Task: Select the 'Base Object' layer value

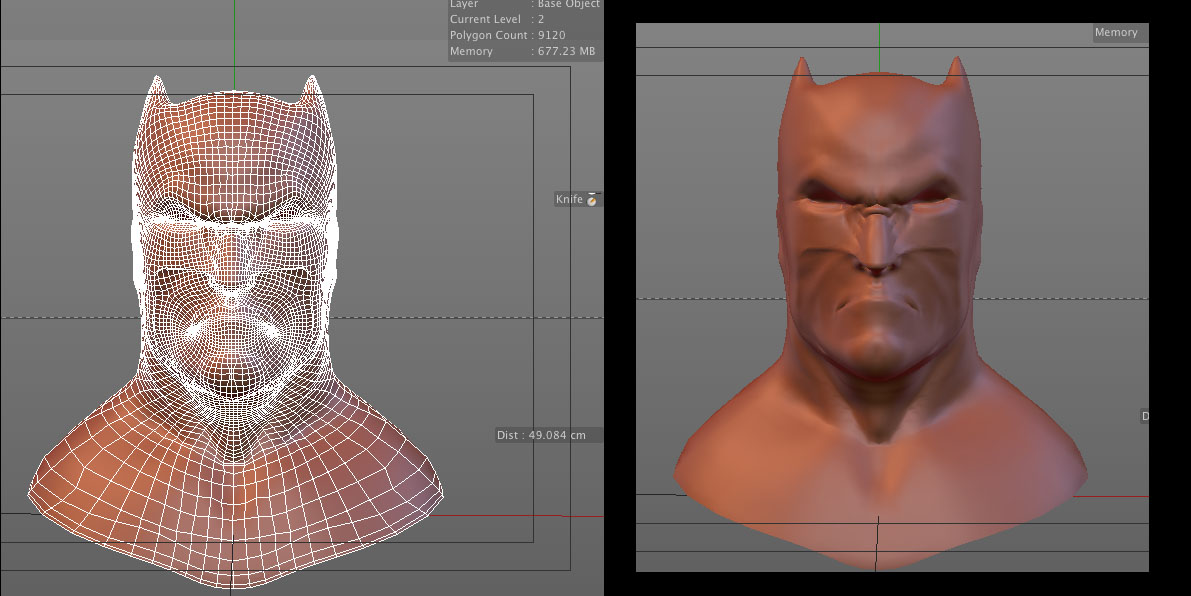Action: (569, 5)
